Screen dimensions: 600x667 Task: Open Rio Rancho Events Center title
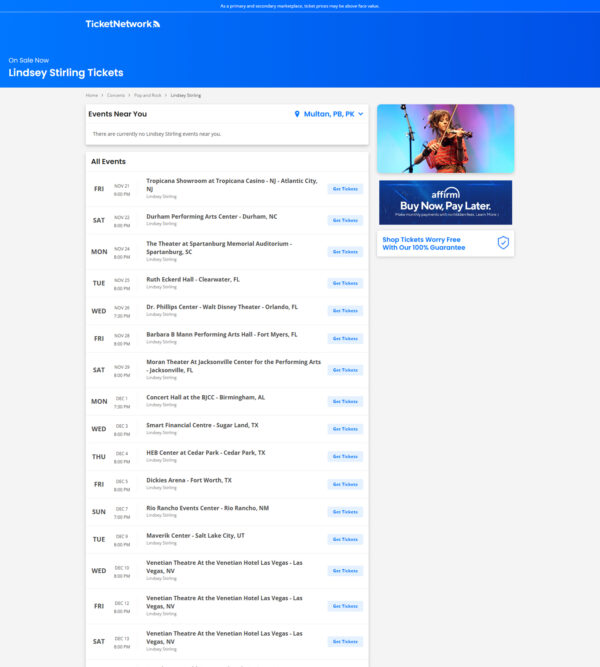click(x=207, y=508)
